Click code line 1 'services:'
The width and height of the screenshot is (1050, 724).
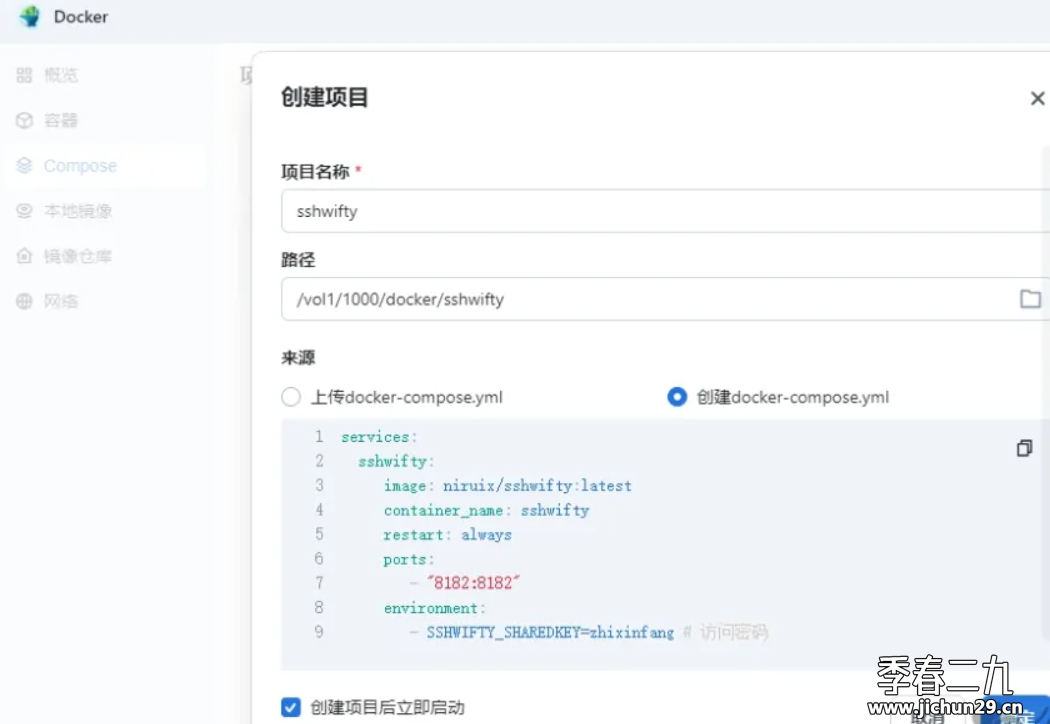click(x=379, y=437)
